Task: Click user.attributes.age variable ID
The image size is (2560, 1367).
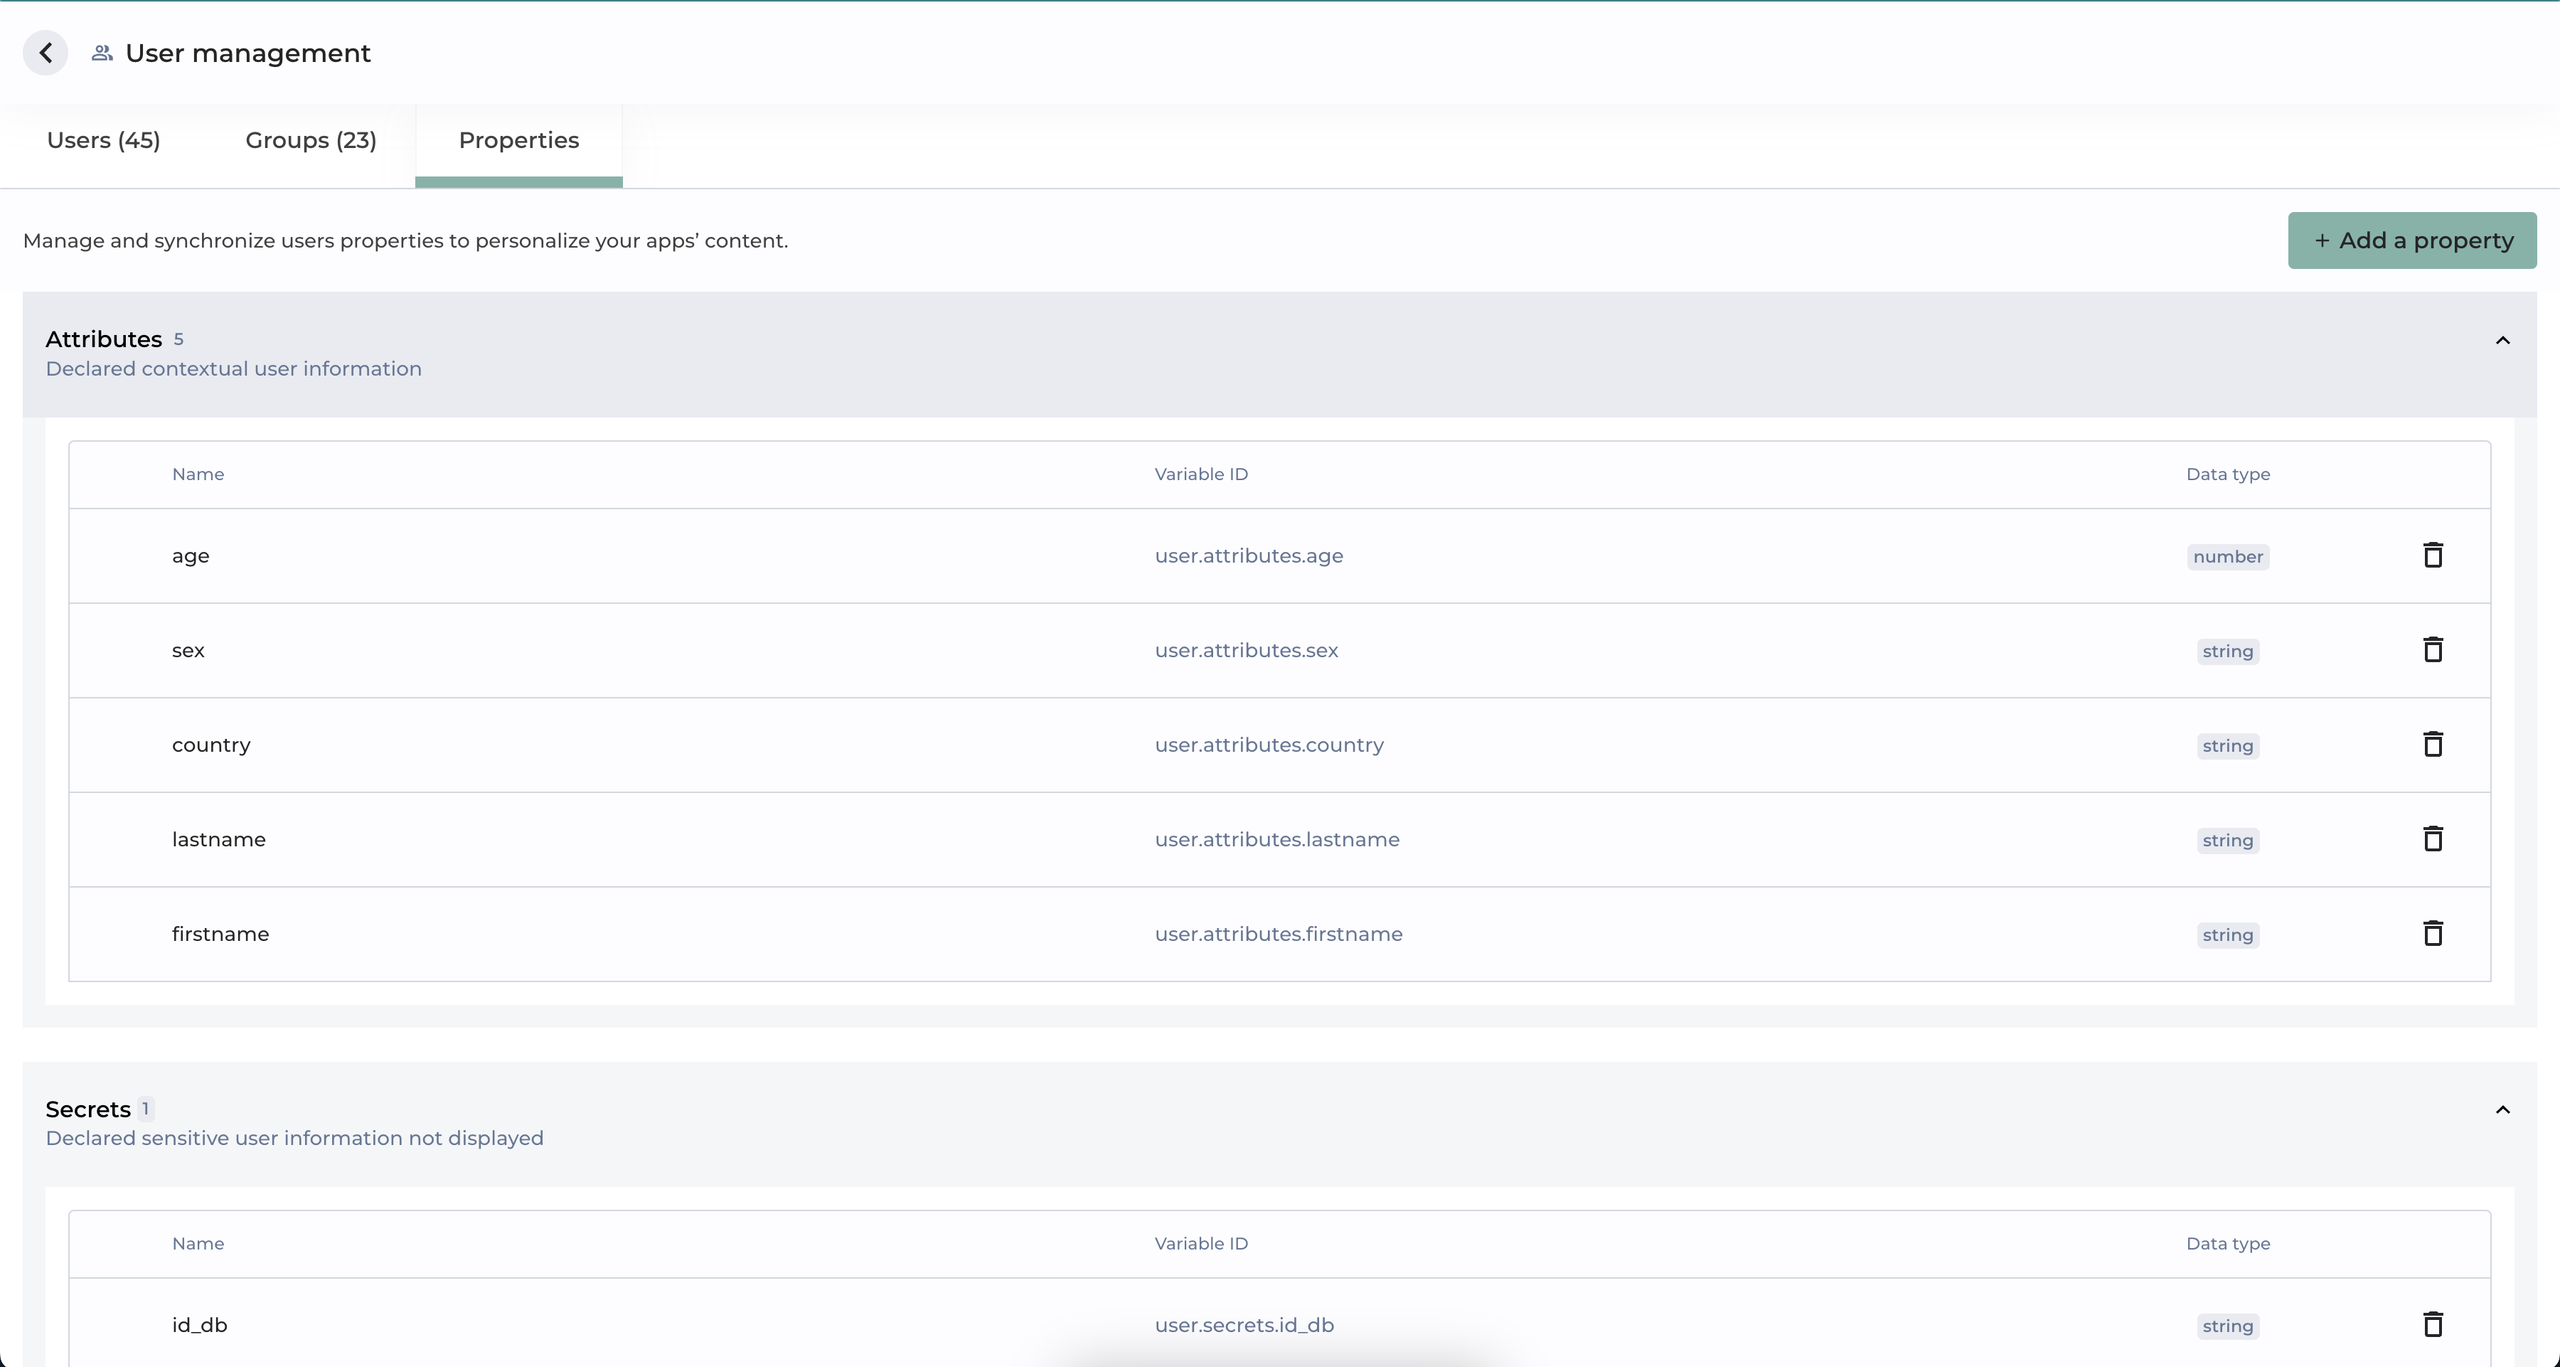Action: [x=1248, y=556]
